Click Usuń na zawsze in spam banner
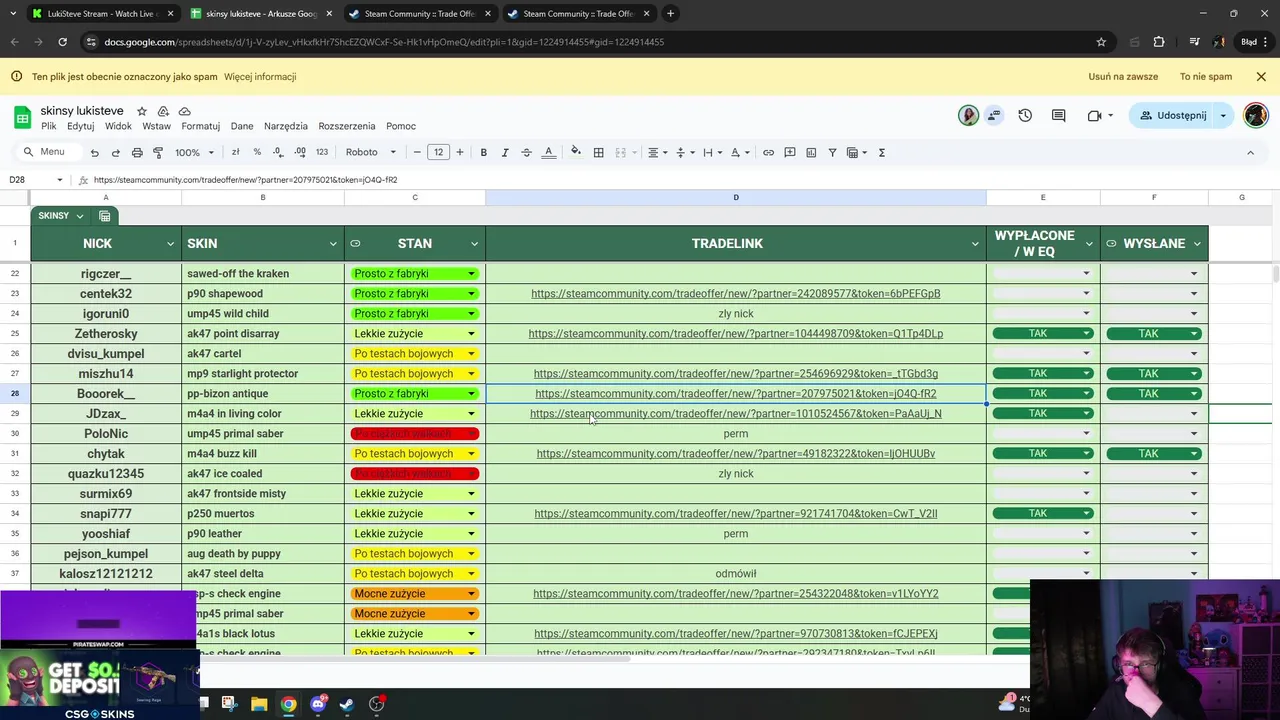This screenshot has width=1280, height=720. pos(1123,77)
